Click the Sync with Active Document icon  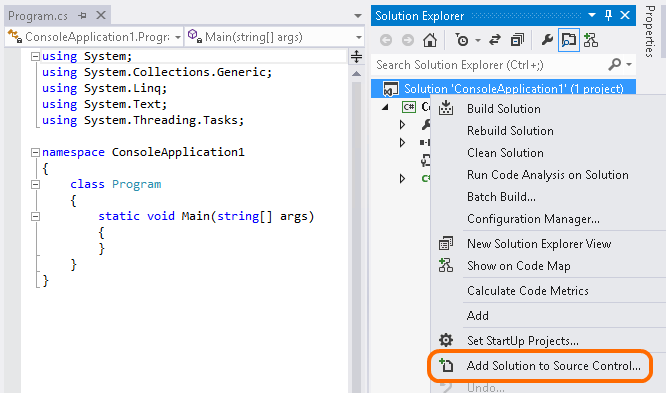pyautogui.click(x=494, y=40)
